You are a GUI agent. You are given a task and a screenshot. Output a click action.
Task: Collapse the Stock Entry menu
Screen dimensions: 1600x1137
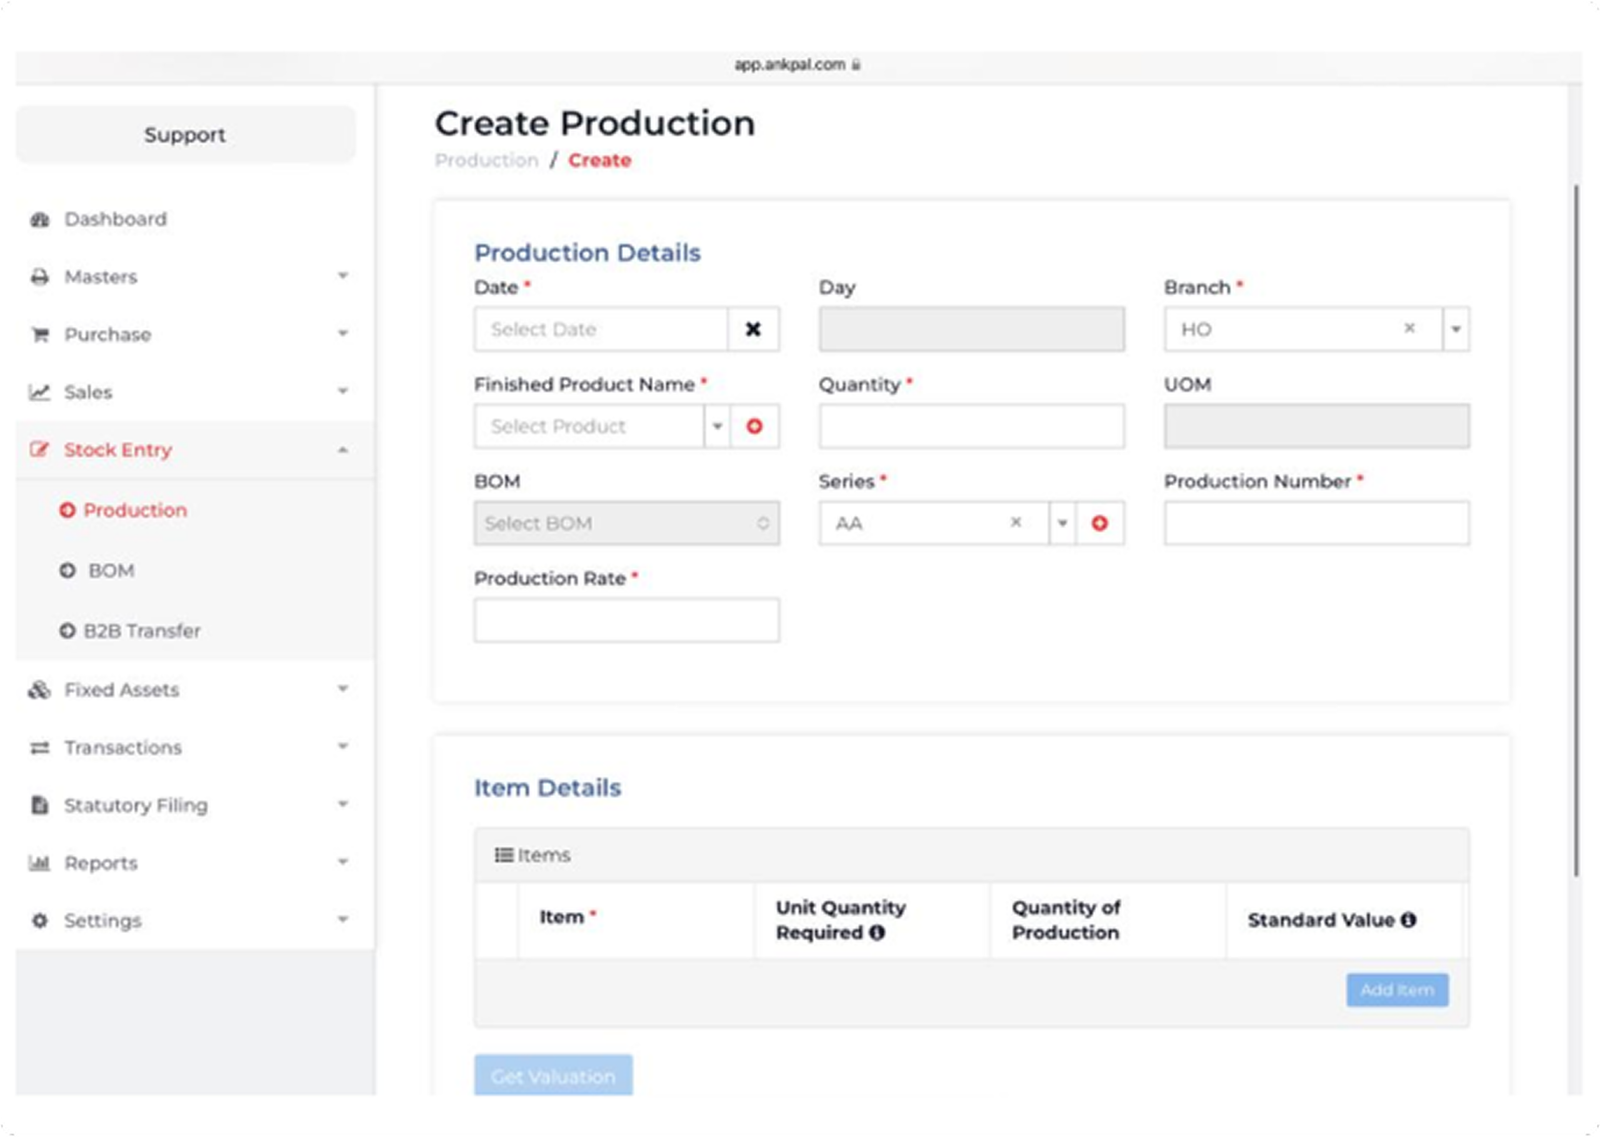(343, 450)
